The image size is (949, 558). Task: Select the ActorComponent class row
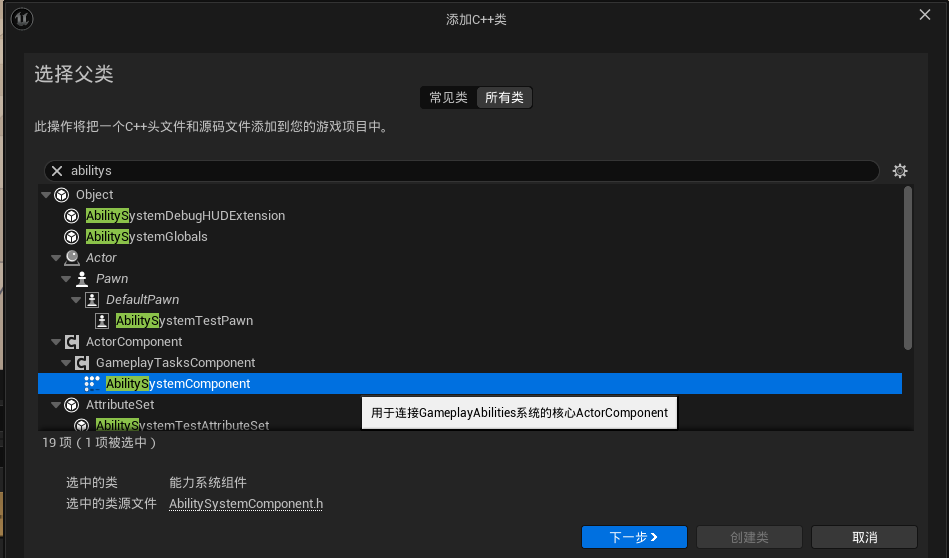tap(470, 342)
